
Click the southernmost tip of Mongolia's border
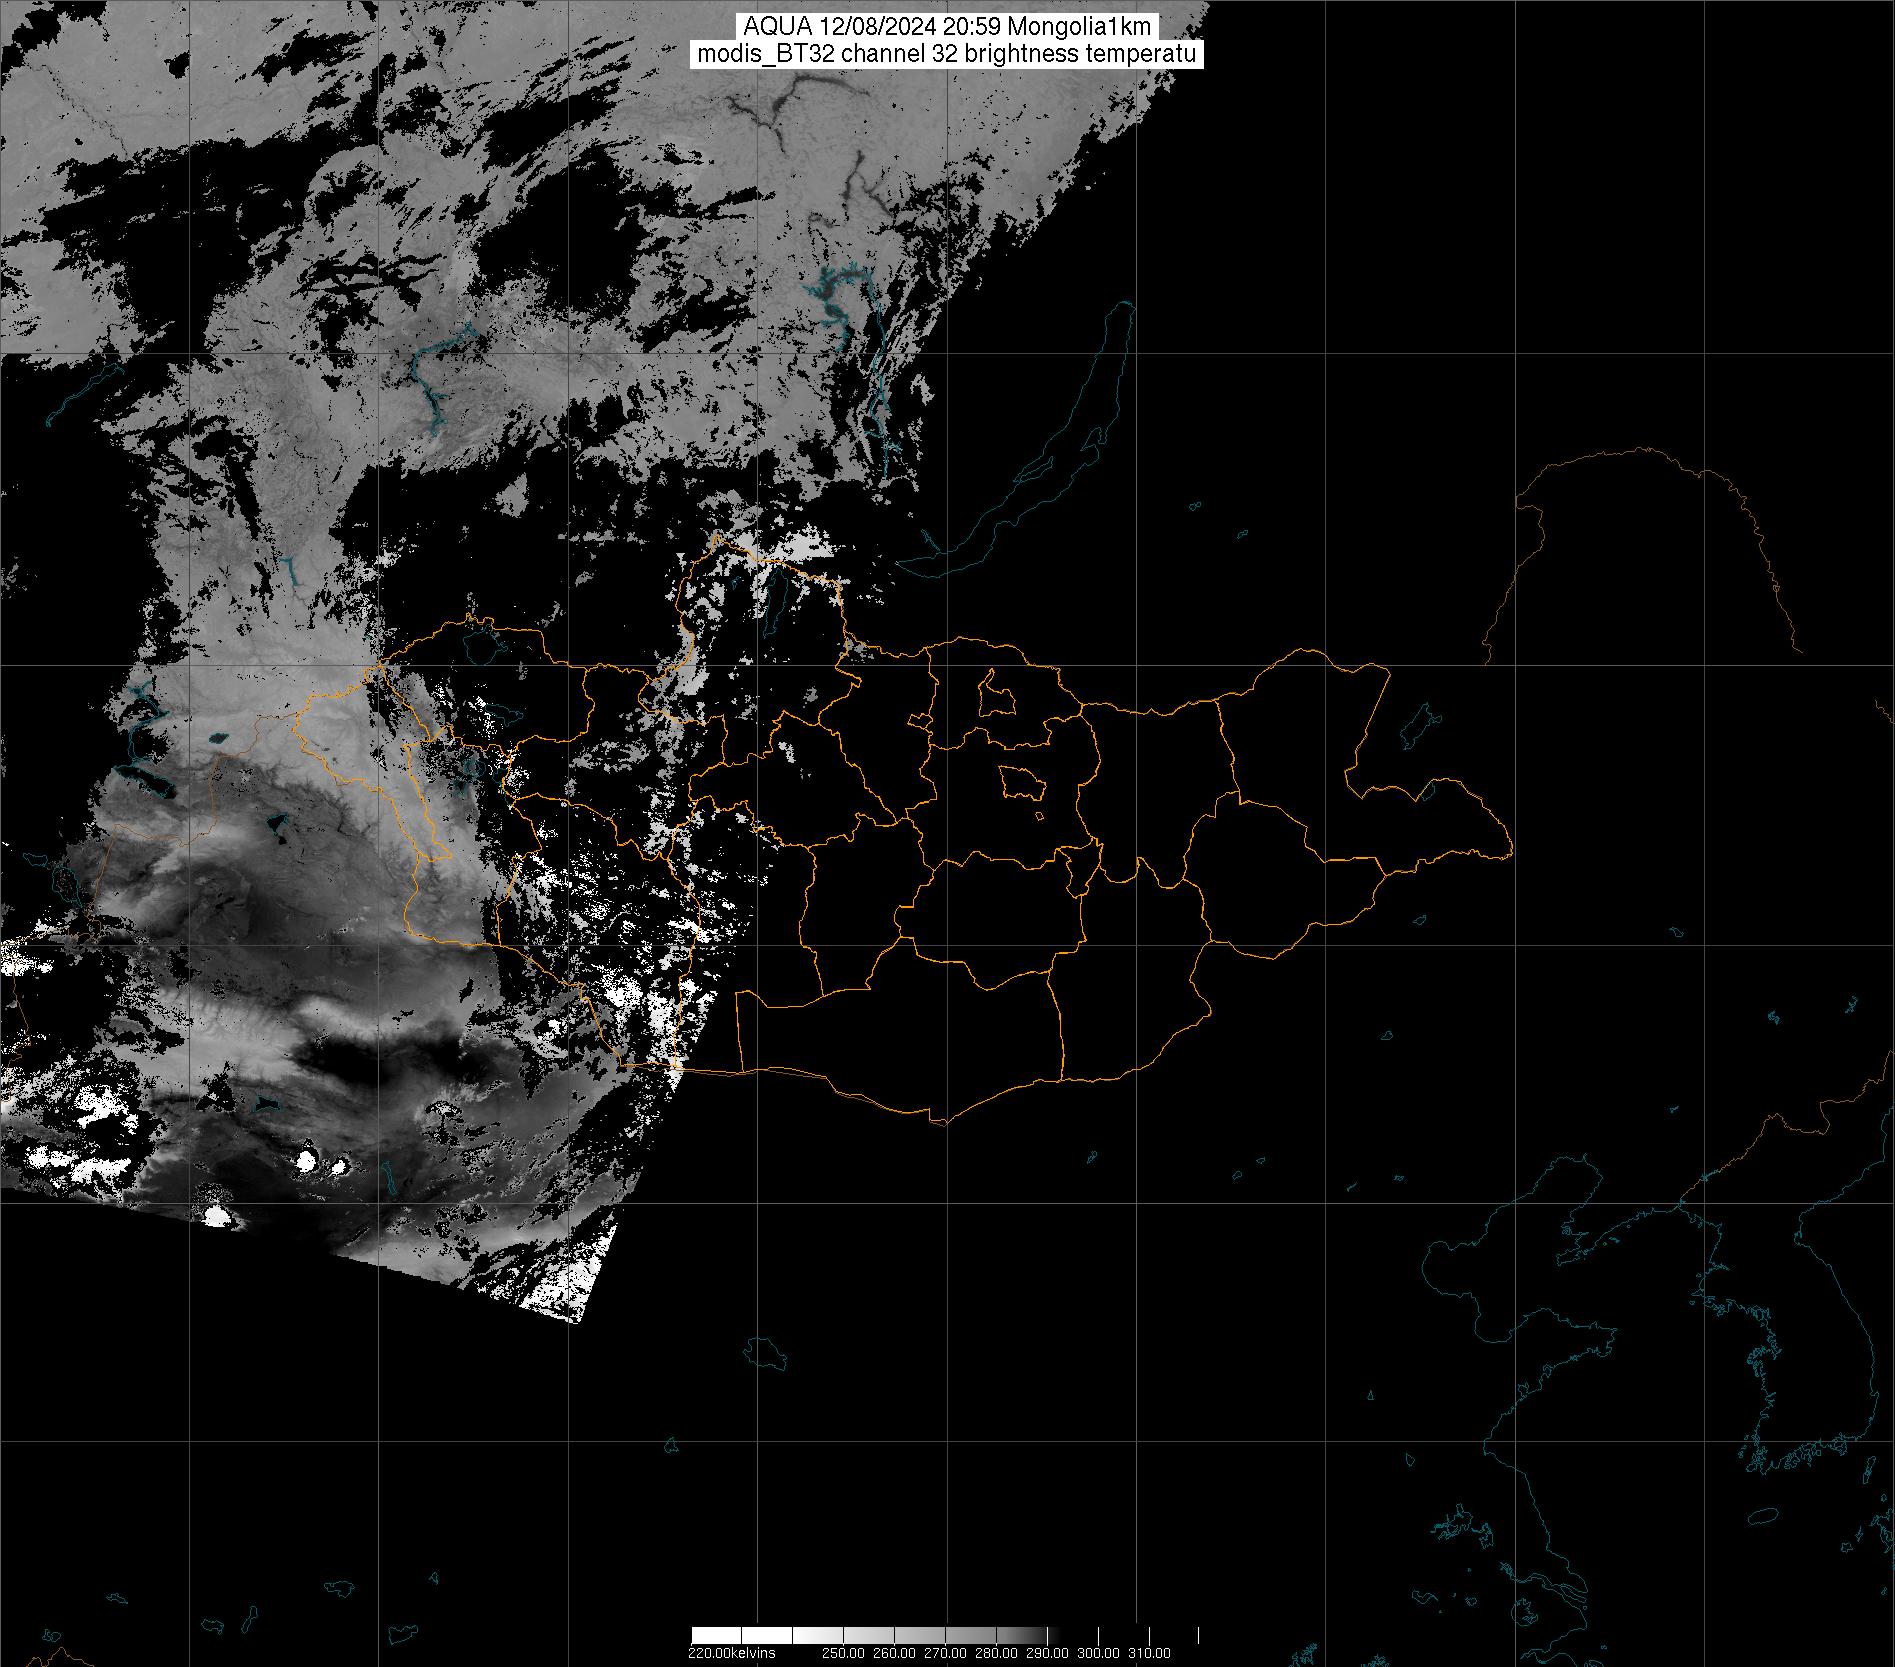(940, 1123)
